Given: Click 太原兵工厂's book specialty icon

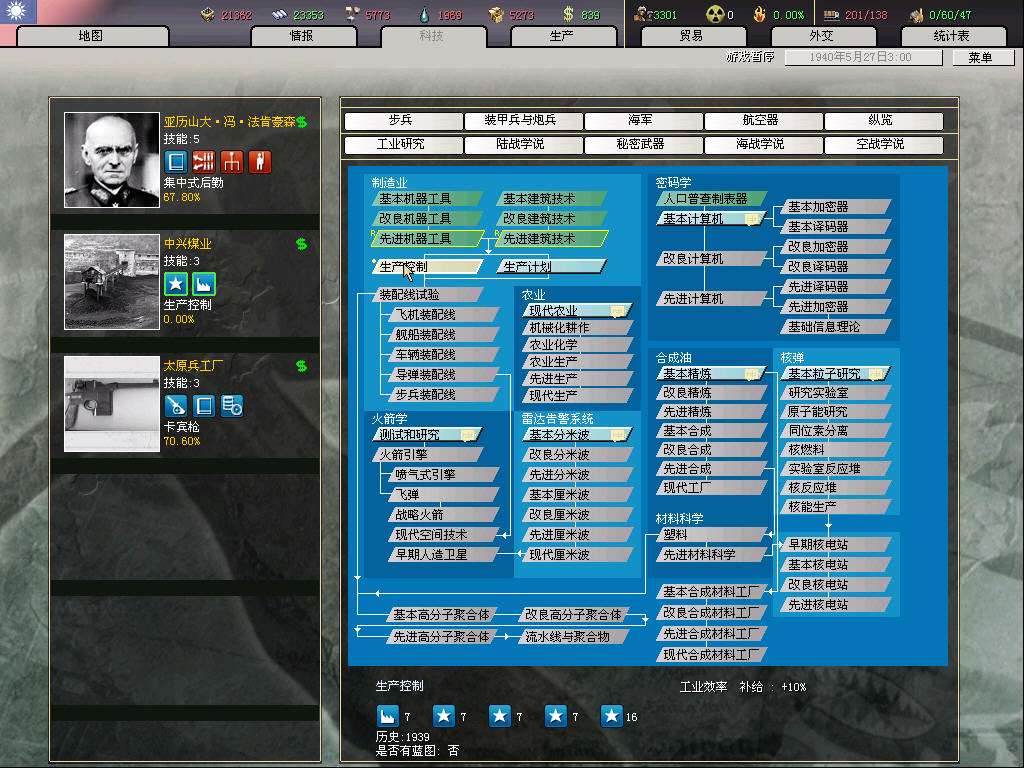Looking at the screenshot, I should [204, 406].
